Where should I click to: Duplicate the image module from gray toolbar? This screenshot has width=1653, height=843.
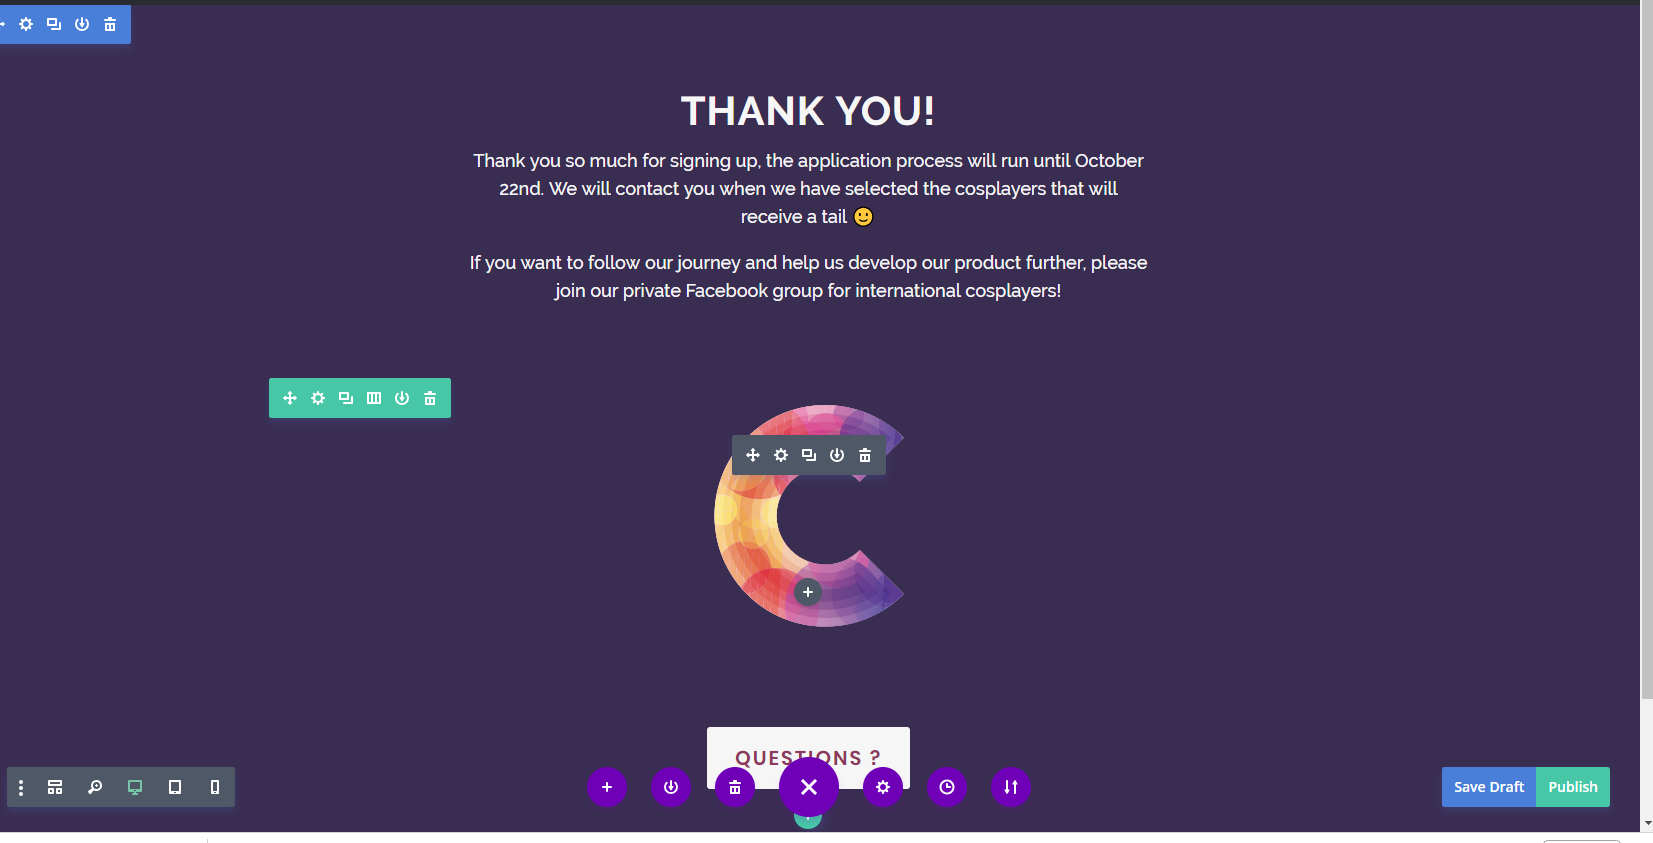point(809,455)
